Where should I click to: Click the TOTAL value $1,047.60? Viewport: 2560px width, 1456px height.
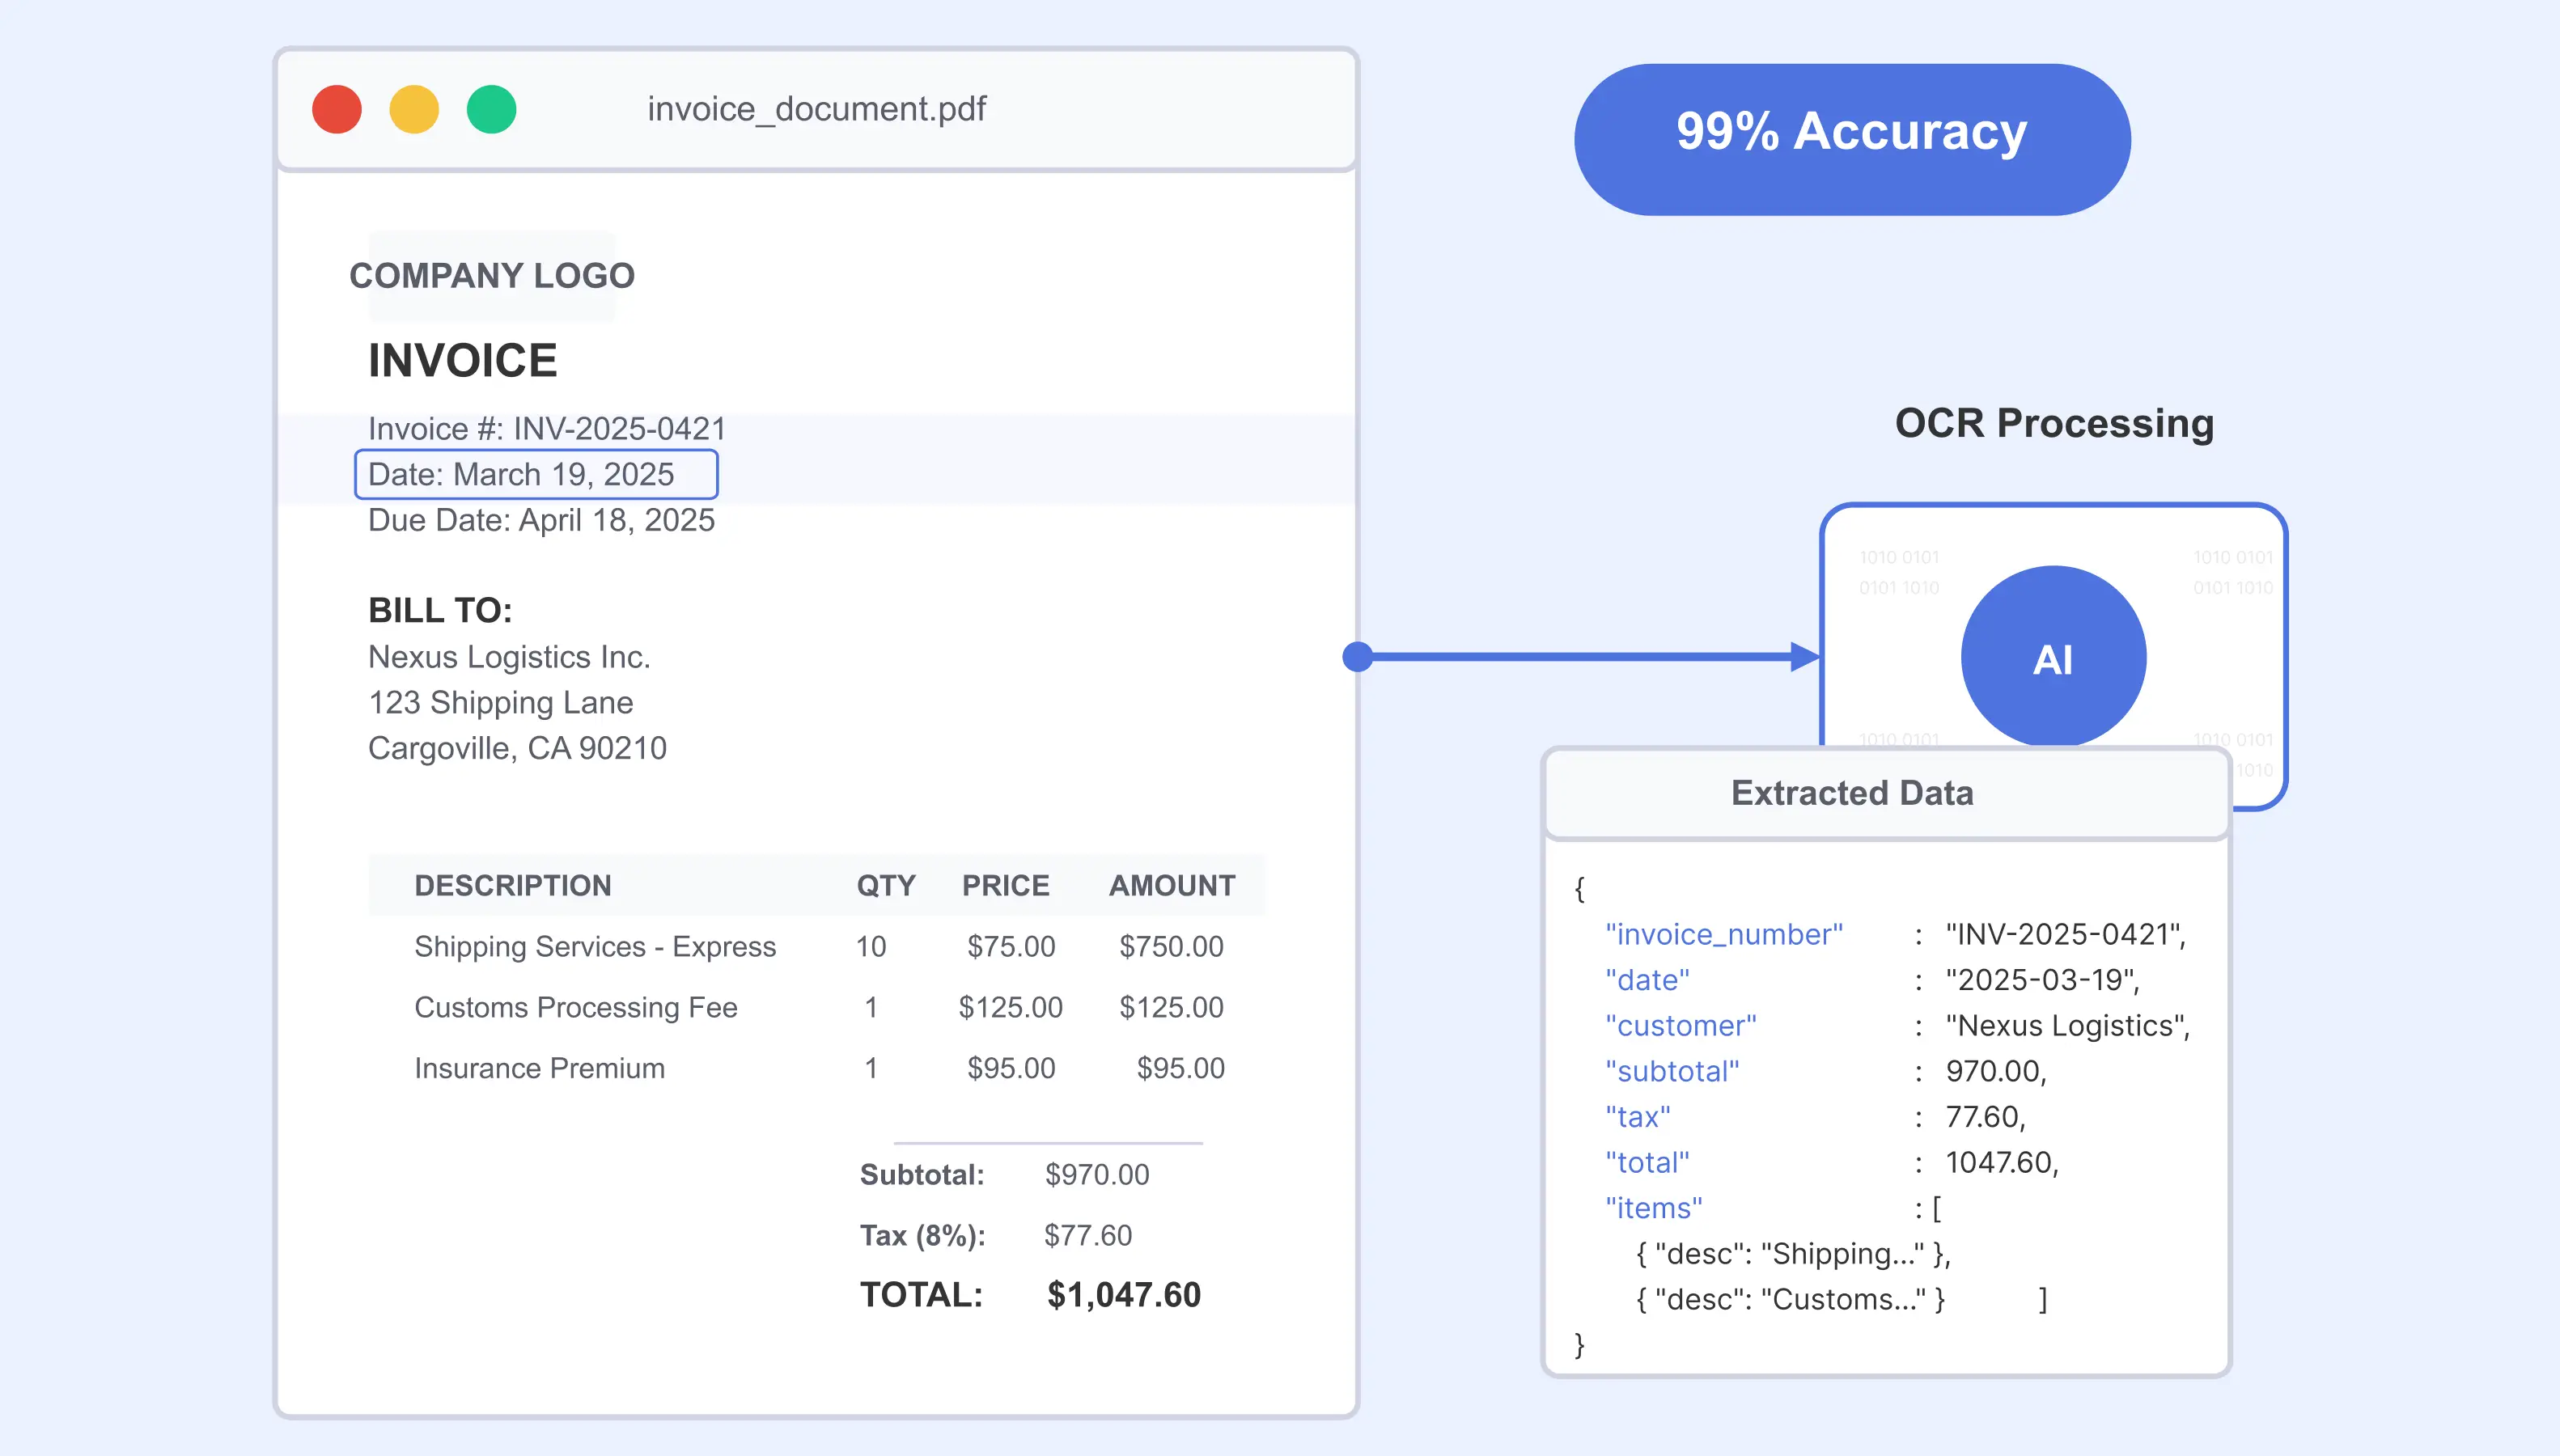click(1124, 1295)
